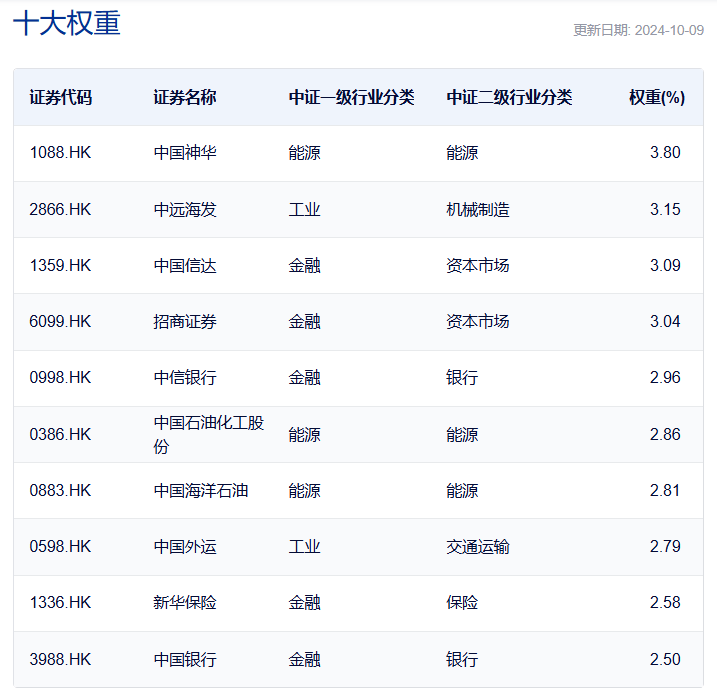Image resolution: width=717 pixels, height=698 pixels.
Task: Click the 证券代码 column header
Action: (x=61, y=97)
